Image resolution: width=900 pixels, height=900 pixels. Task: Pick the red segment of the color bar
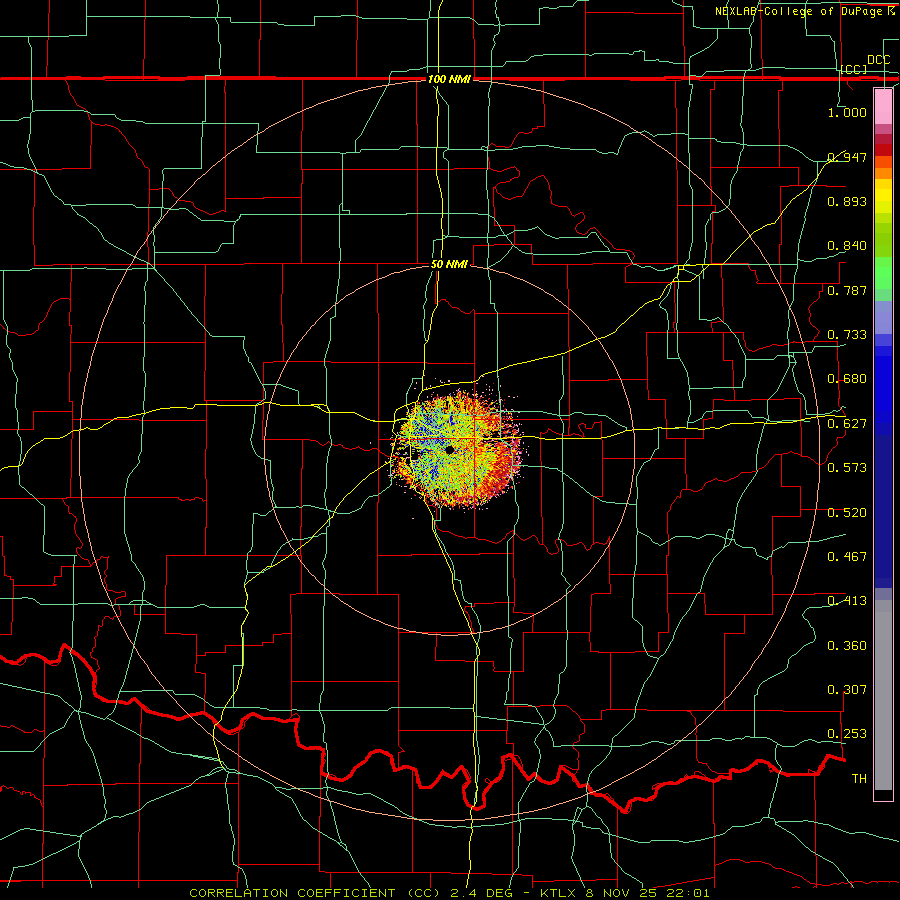pyautogui.click(x=883, y=150)
